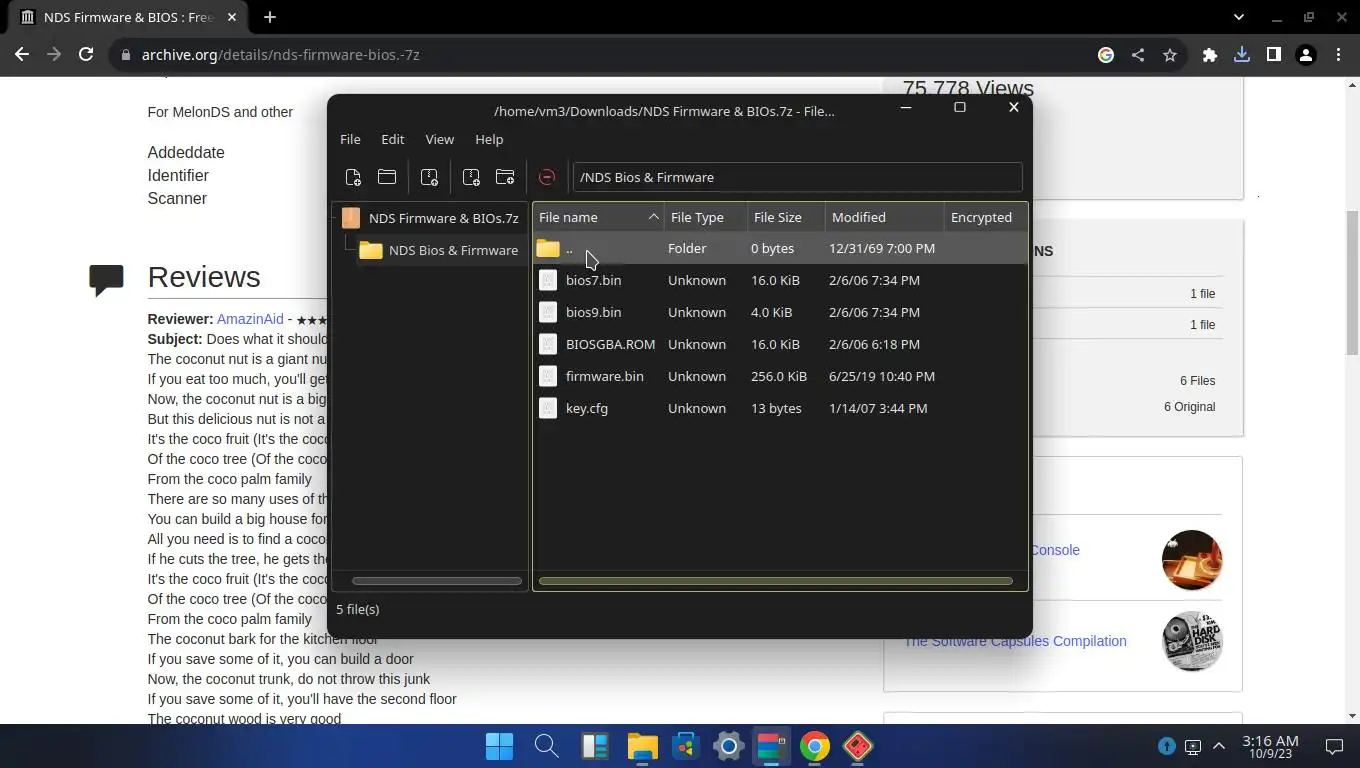Click the 256.0 KiB size cell

click(779, 376)
